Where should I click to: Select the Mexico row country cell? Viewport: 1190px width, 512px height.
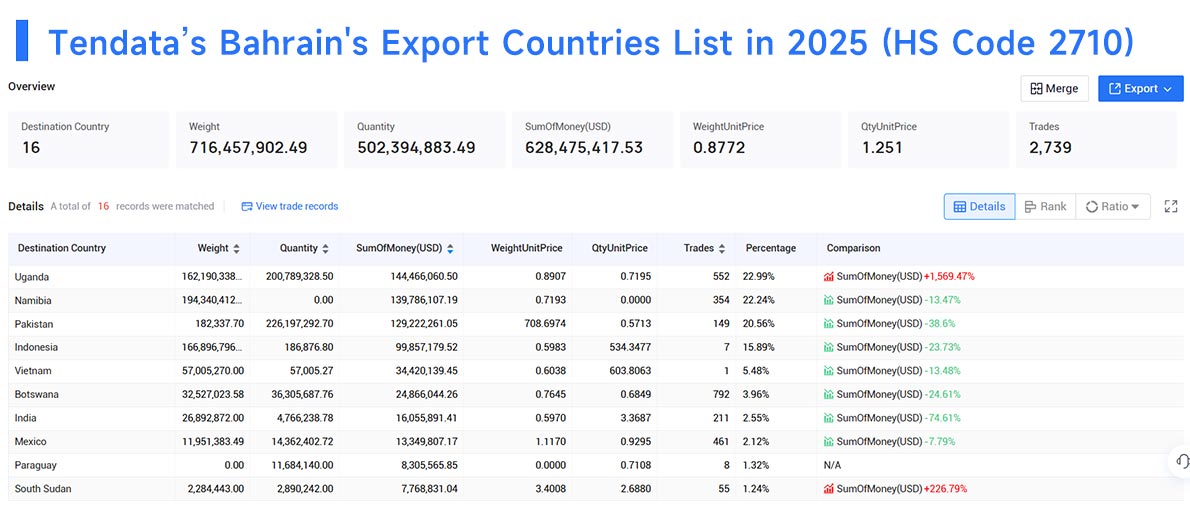click(92, 441)
